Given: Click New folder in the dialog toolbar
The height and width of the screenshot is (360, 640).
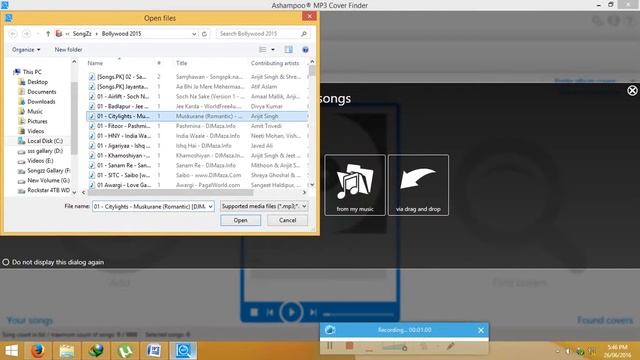Looking at the screenshot, I should coord(69,50).
